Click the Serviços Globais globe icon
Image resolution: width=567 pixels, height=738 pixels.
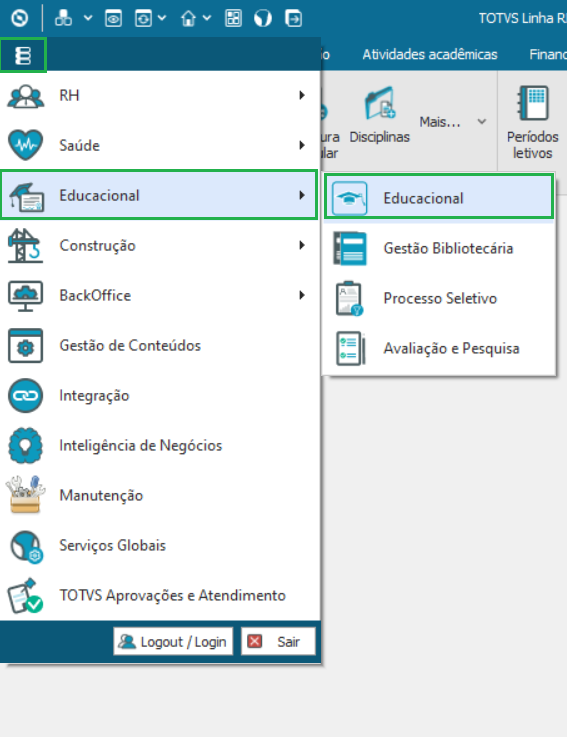[26, 546]
